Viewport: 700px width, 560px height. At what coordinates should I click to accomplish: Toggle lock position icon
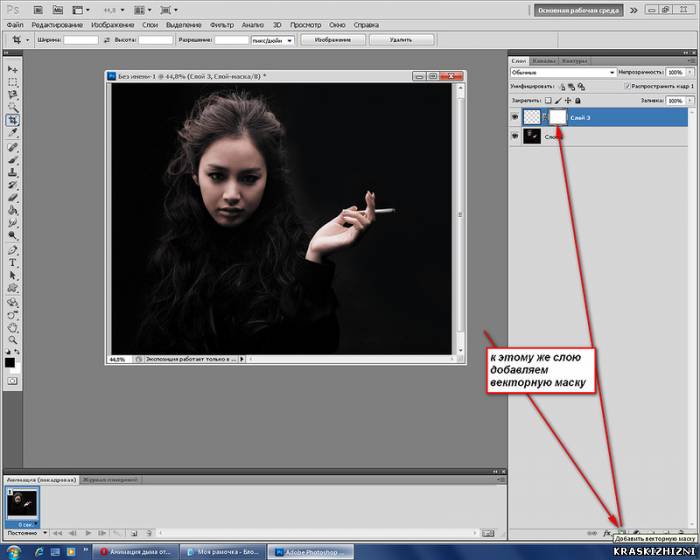coord(568,100)
